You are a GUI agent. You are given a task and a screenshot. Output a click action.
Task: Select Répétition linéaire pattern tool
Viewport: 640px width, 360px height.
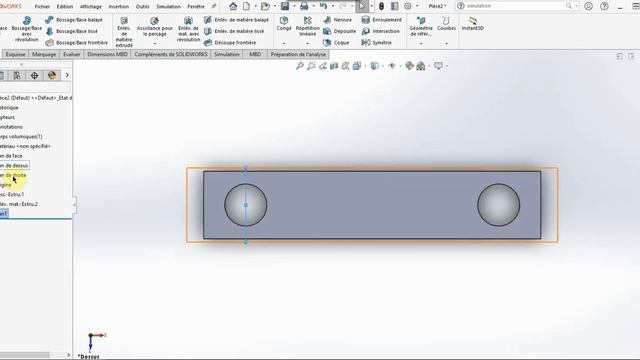coord(307,26)
